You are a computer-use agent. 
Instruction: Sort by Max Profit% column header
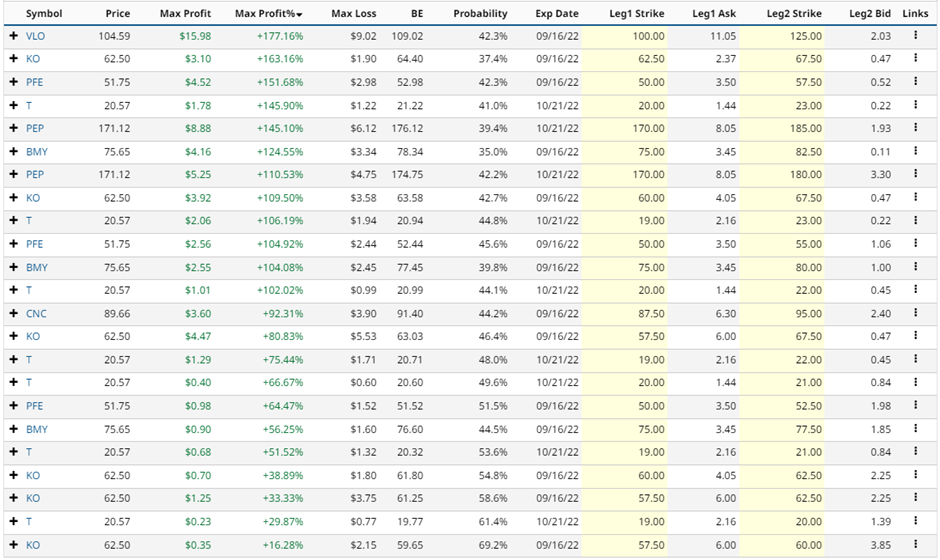pos(269,13)
